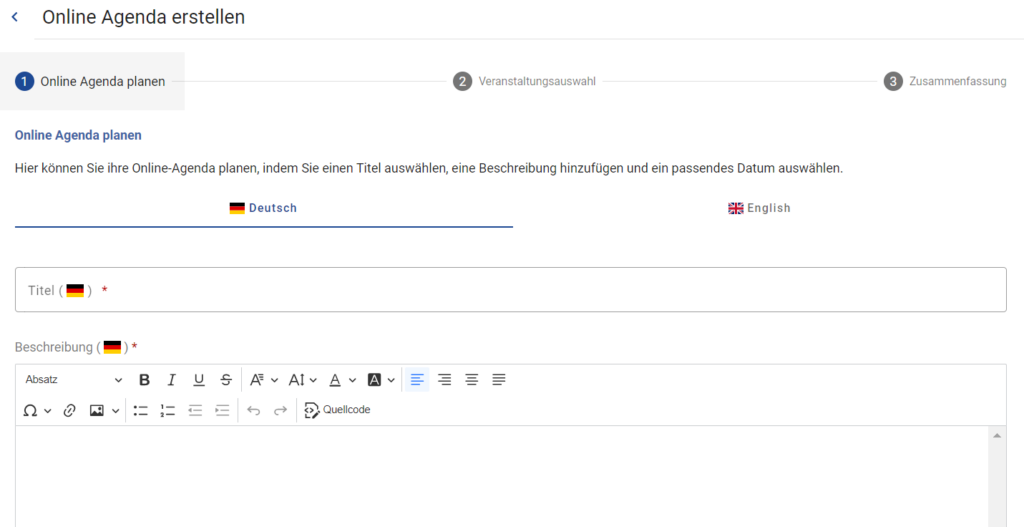Expand the special characters Omega dropdown
This screenshot has height=527, width=1024.
(37, 410)
